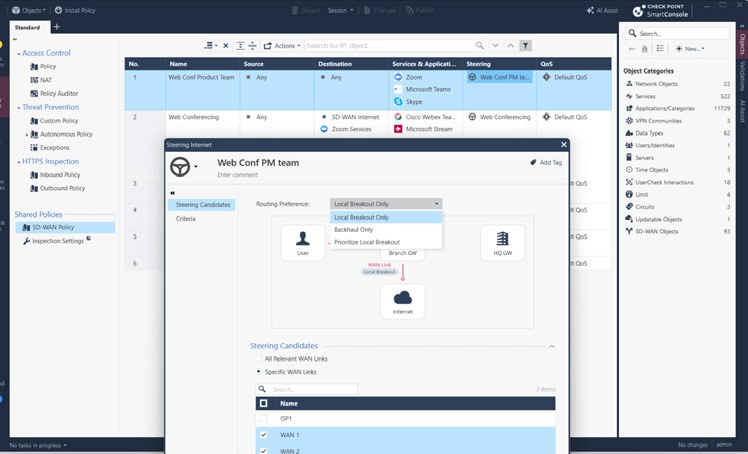Screen dimensions: 748x454
Task: Open the Session dropdown
Action: click(340, 10)
